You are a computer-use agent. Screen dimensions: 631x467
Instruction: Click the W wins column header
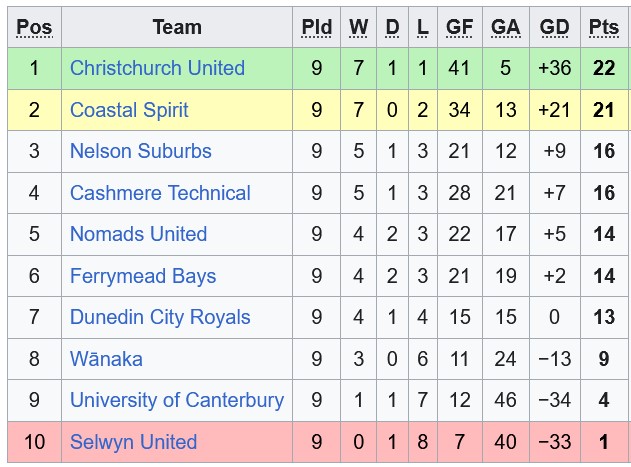pos(359,27)
